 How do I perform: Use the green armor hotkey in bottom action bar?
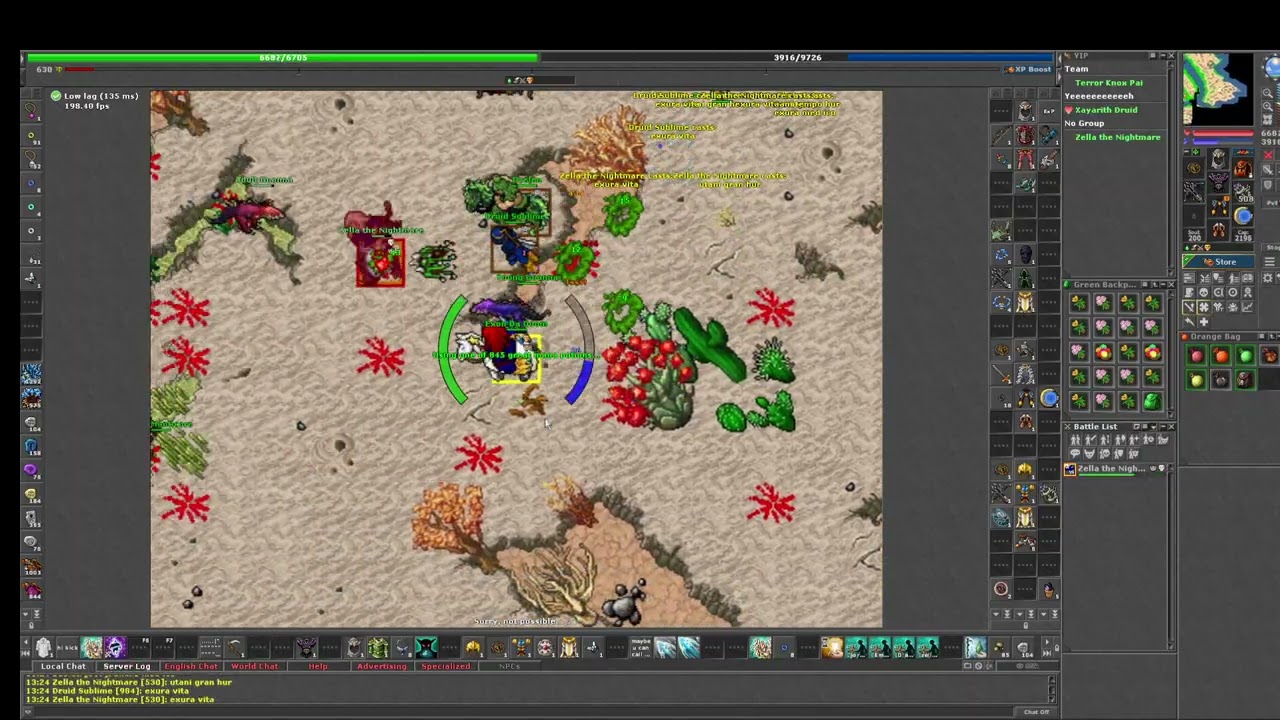point(378,648)
